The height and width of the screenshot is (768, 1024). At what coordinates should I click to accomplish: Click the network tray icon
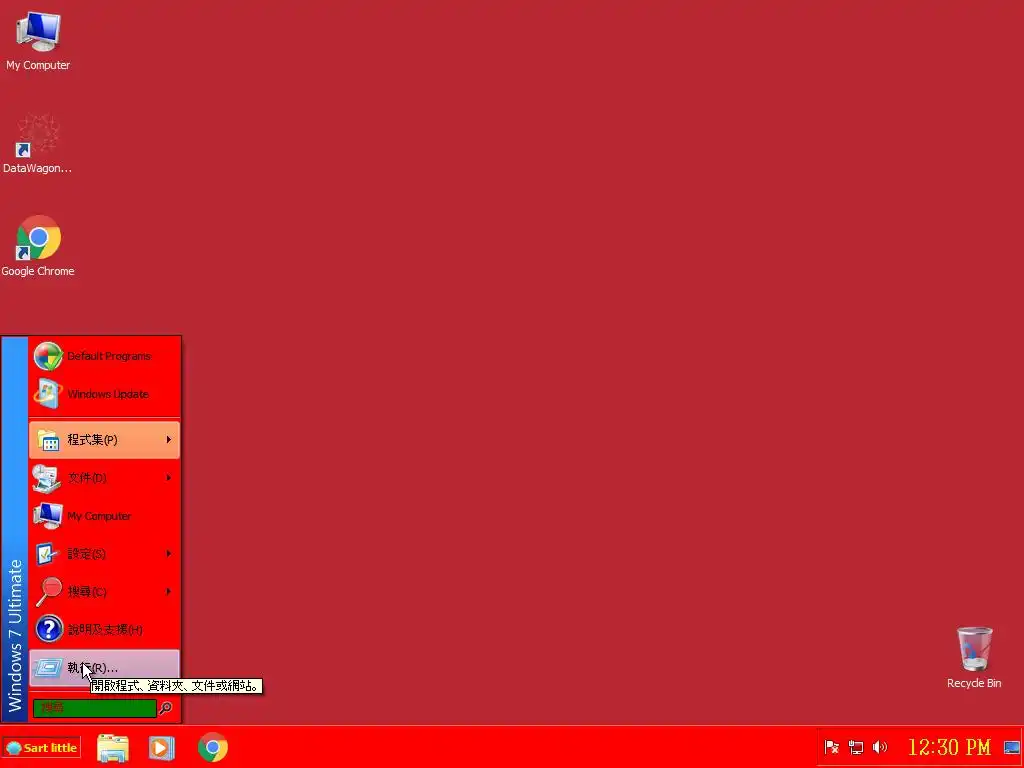pyautogui.click(x=856, y=747)
